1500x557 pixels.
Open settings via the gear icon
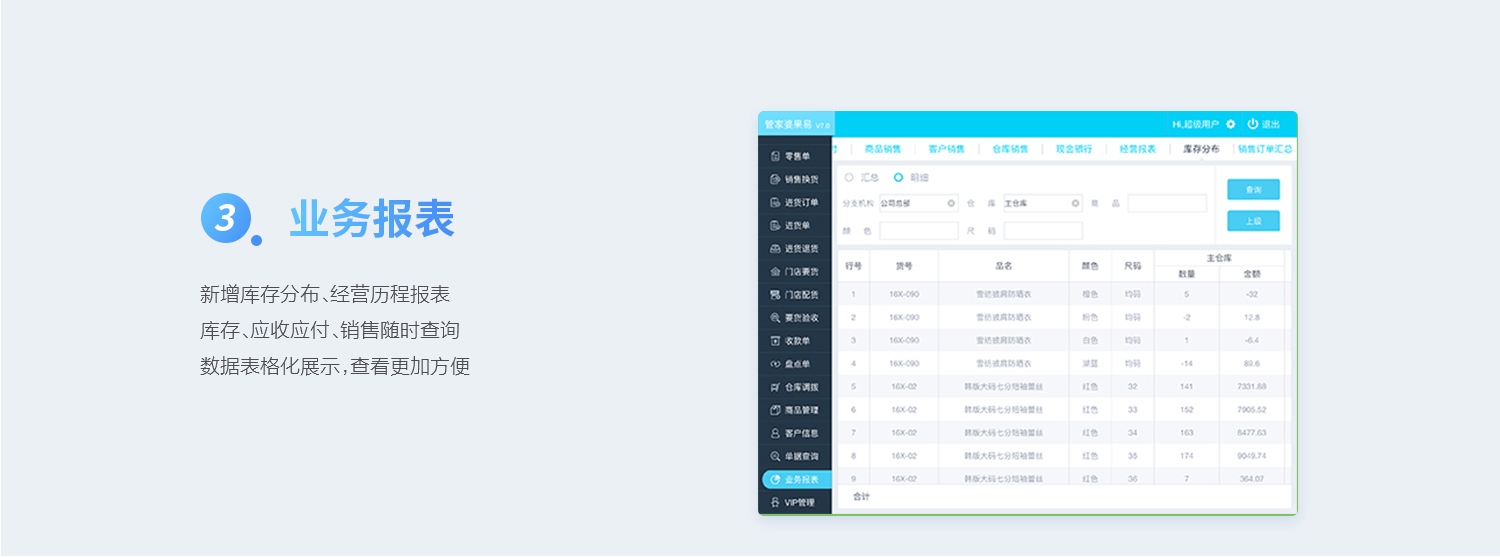coord(1231,124)
